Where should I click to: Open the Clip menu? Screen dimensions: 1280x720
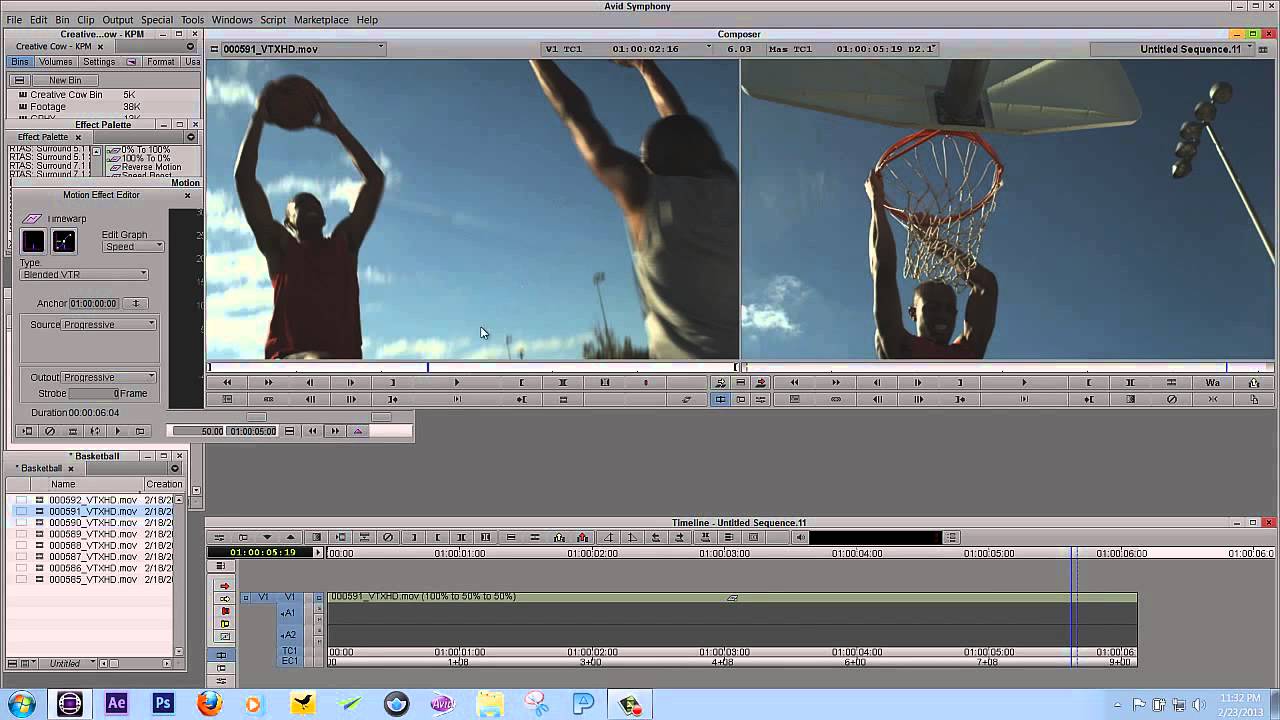point(86,20)
